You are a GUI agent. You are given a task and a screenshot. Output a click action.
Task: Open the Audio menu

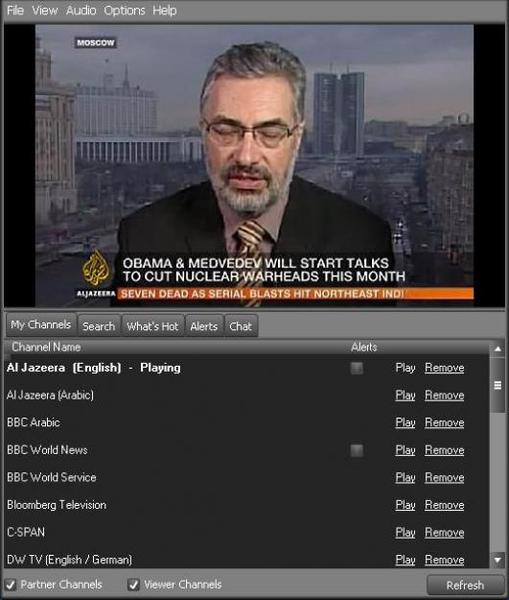click(81, 10)
